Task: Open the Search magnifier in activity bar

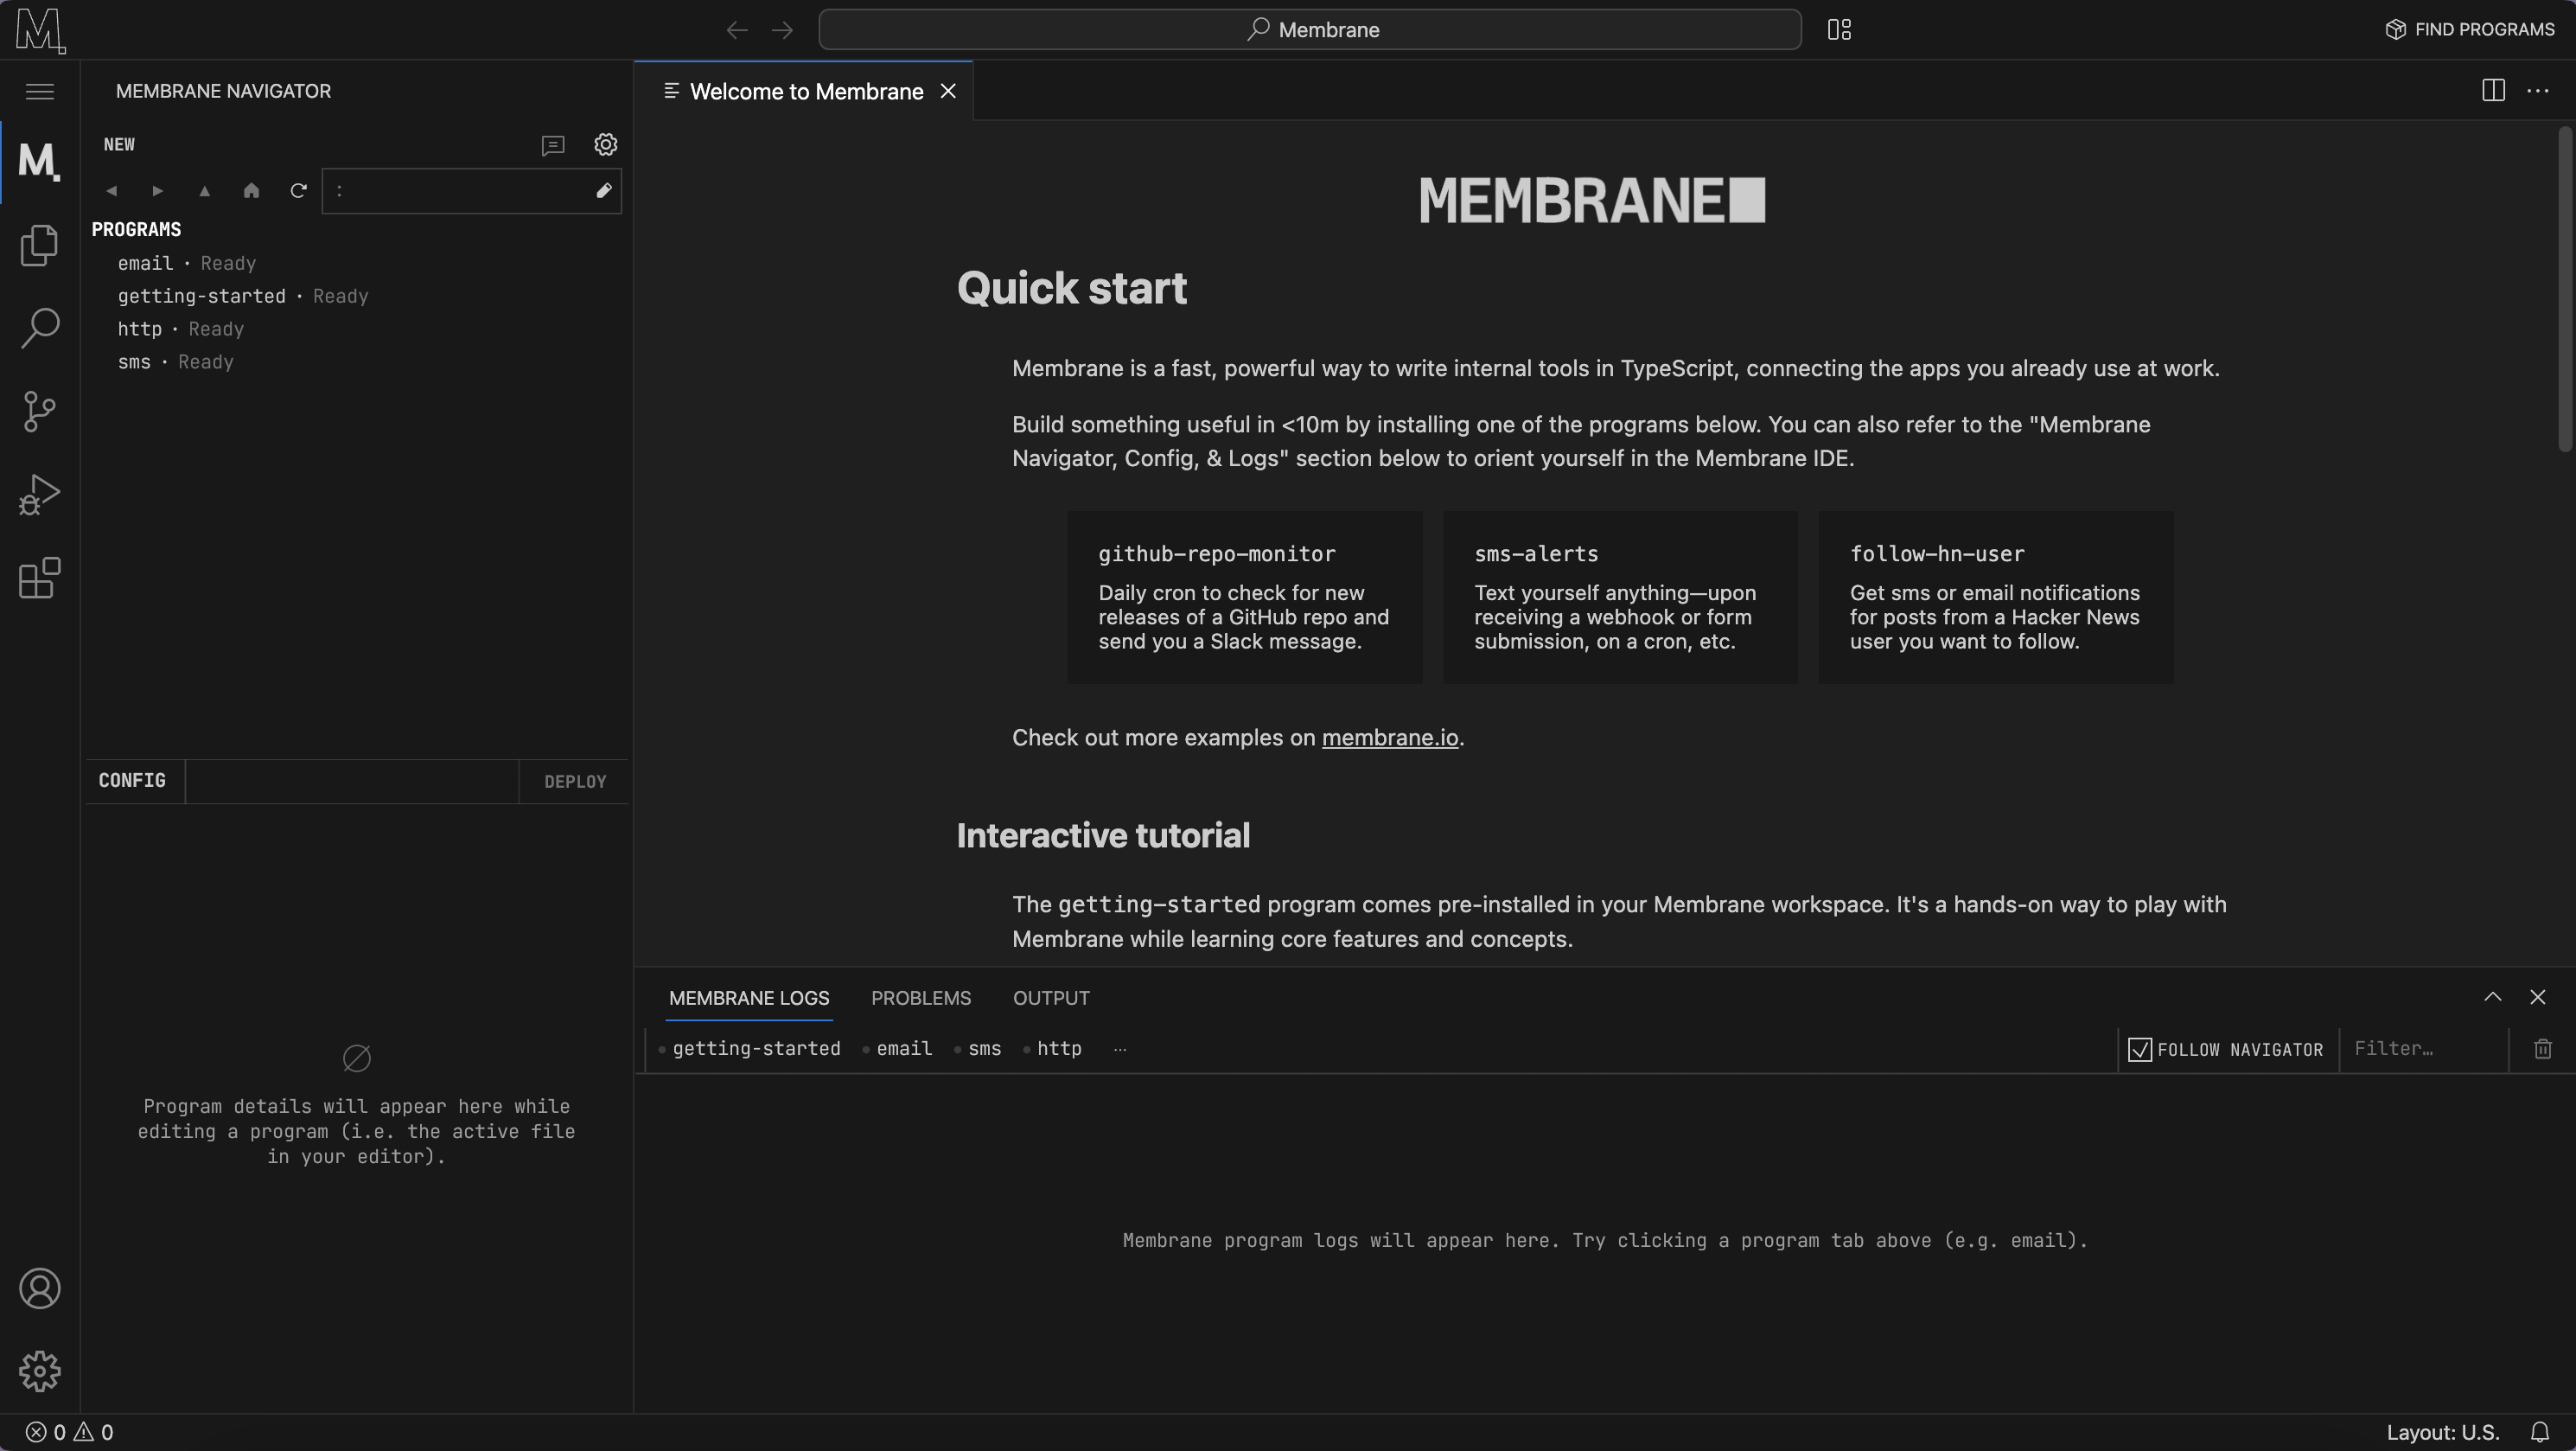Action: 40,328
